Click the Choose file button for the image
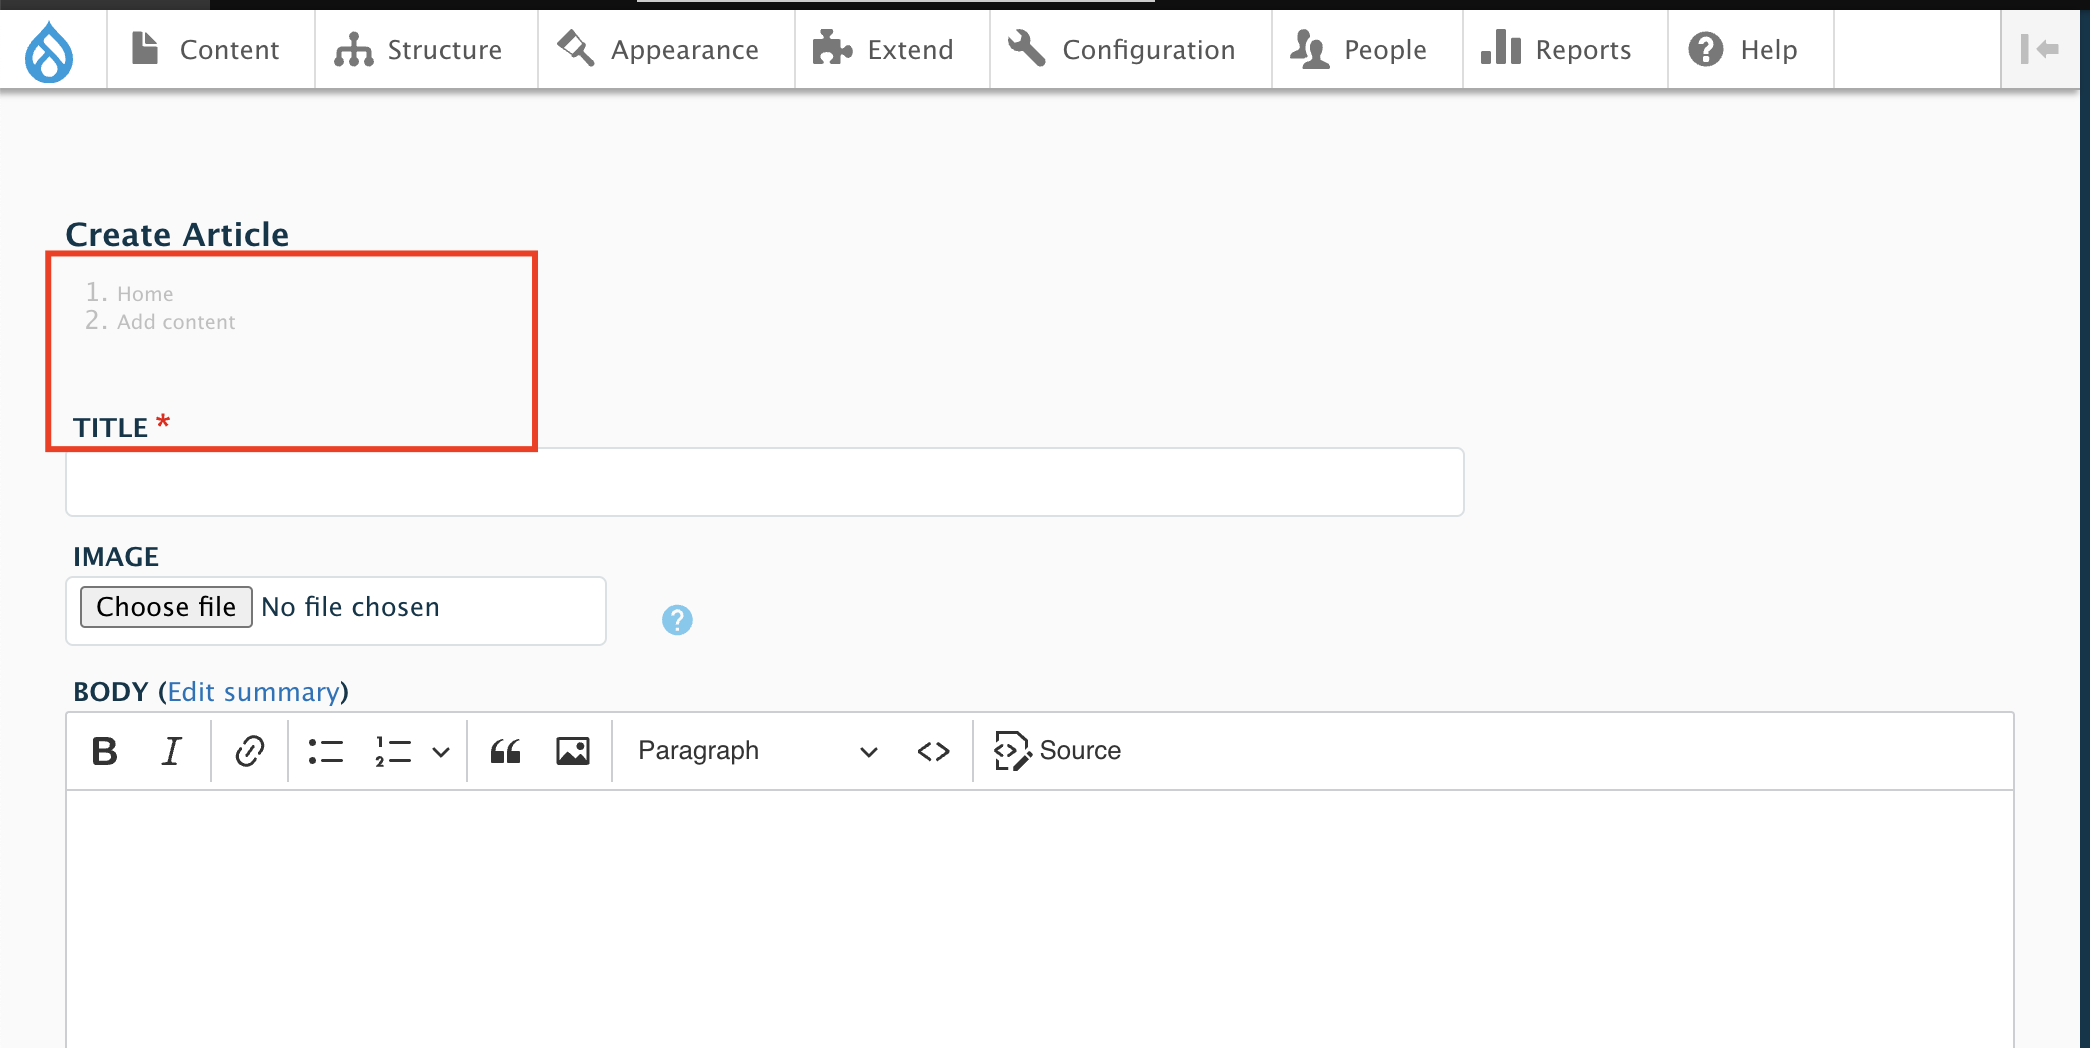The width and height of the screenshot is (2090, 1048). point(165,607)
